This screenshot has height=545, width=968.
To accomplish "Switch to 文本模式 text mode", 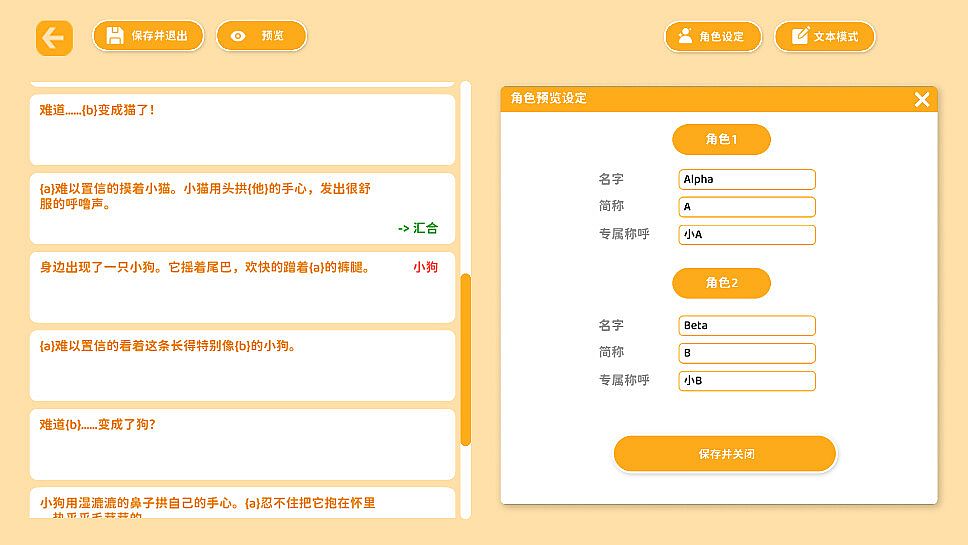I will pos(825,36).
